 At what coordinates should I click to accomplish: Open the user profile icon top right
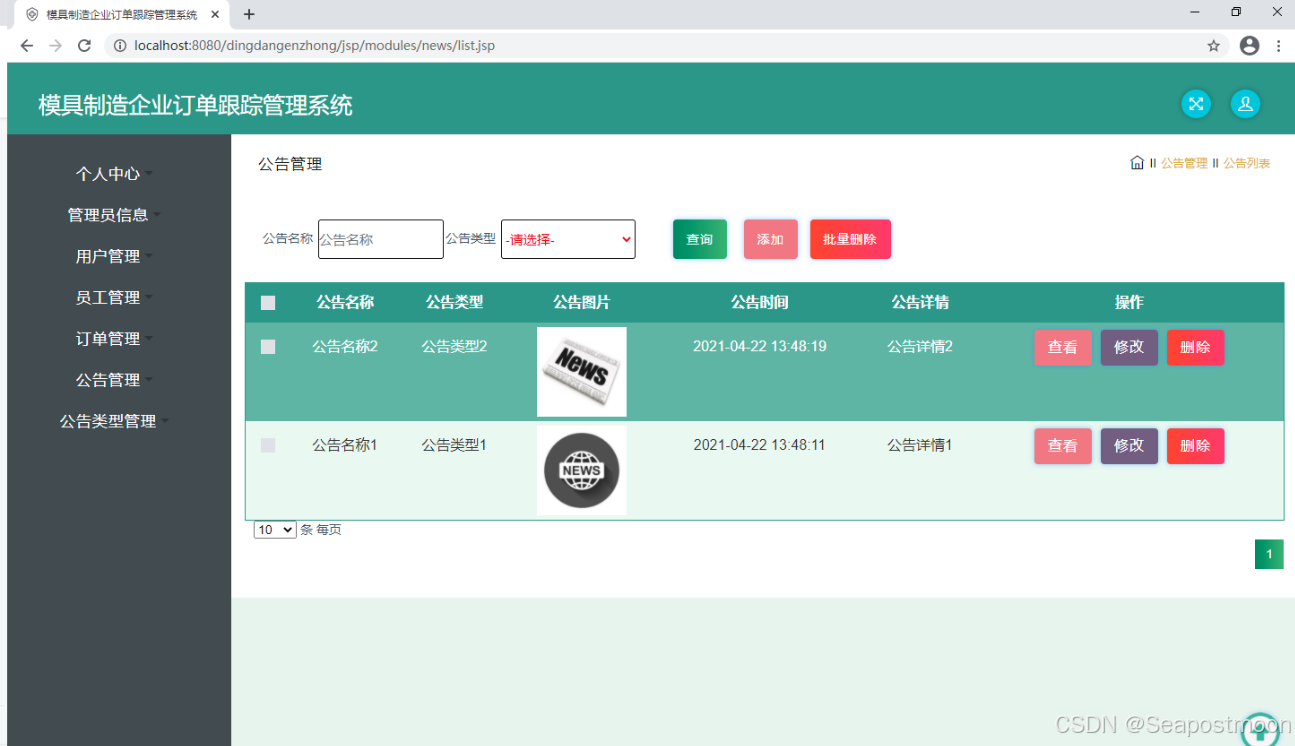[1245, 104]
